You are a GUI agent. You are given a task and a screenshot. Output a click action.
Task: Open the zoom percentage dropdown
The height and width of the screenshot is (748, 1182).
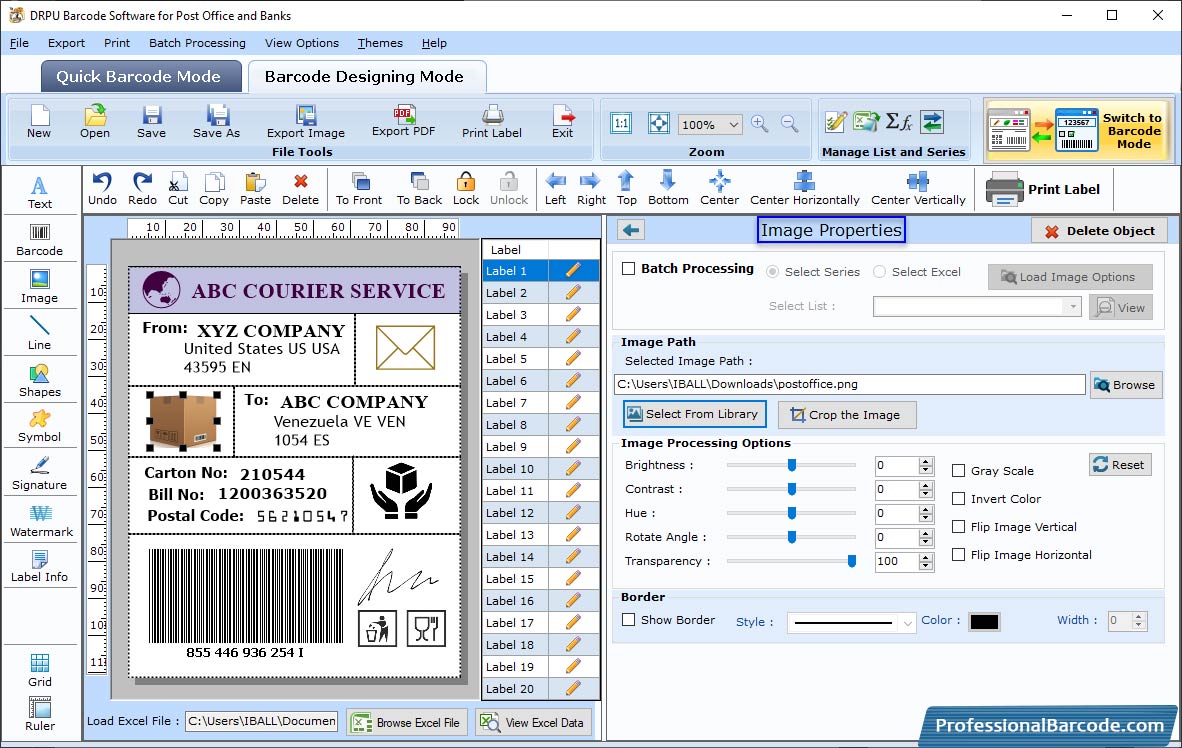pos(733,124)
